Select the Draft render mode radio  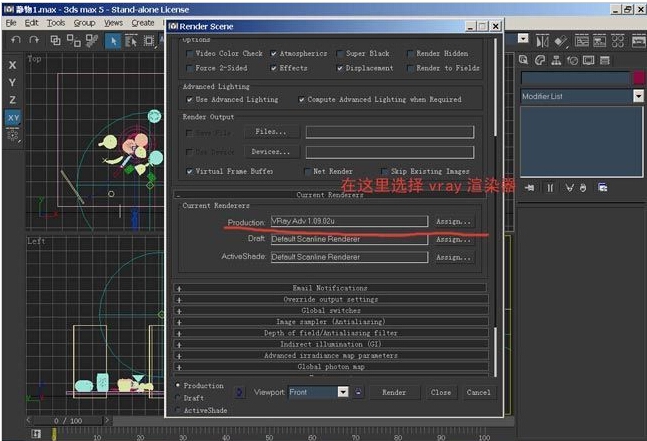[x=178, y=398]
